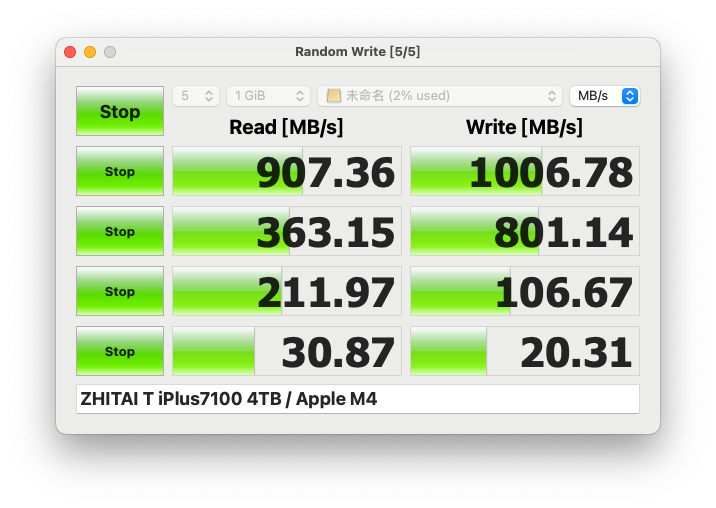Click the drive icon in disk selector
This screenshot has width=716, height=508.
[x=334, y=96]
